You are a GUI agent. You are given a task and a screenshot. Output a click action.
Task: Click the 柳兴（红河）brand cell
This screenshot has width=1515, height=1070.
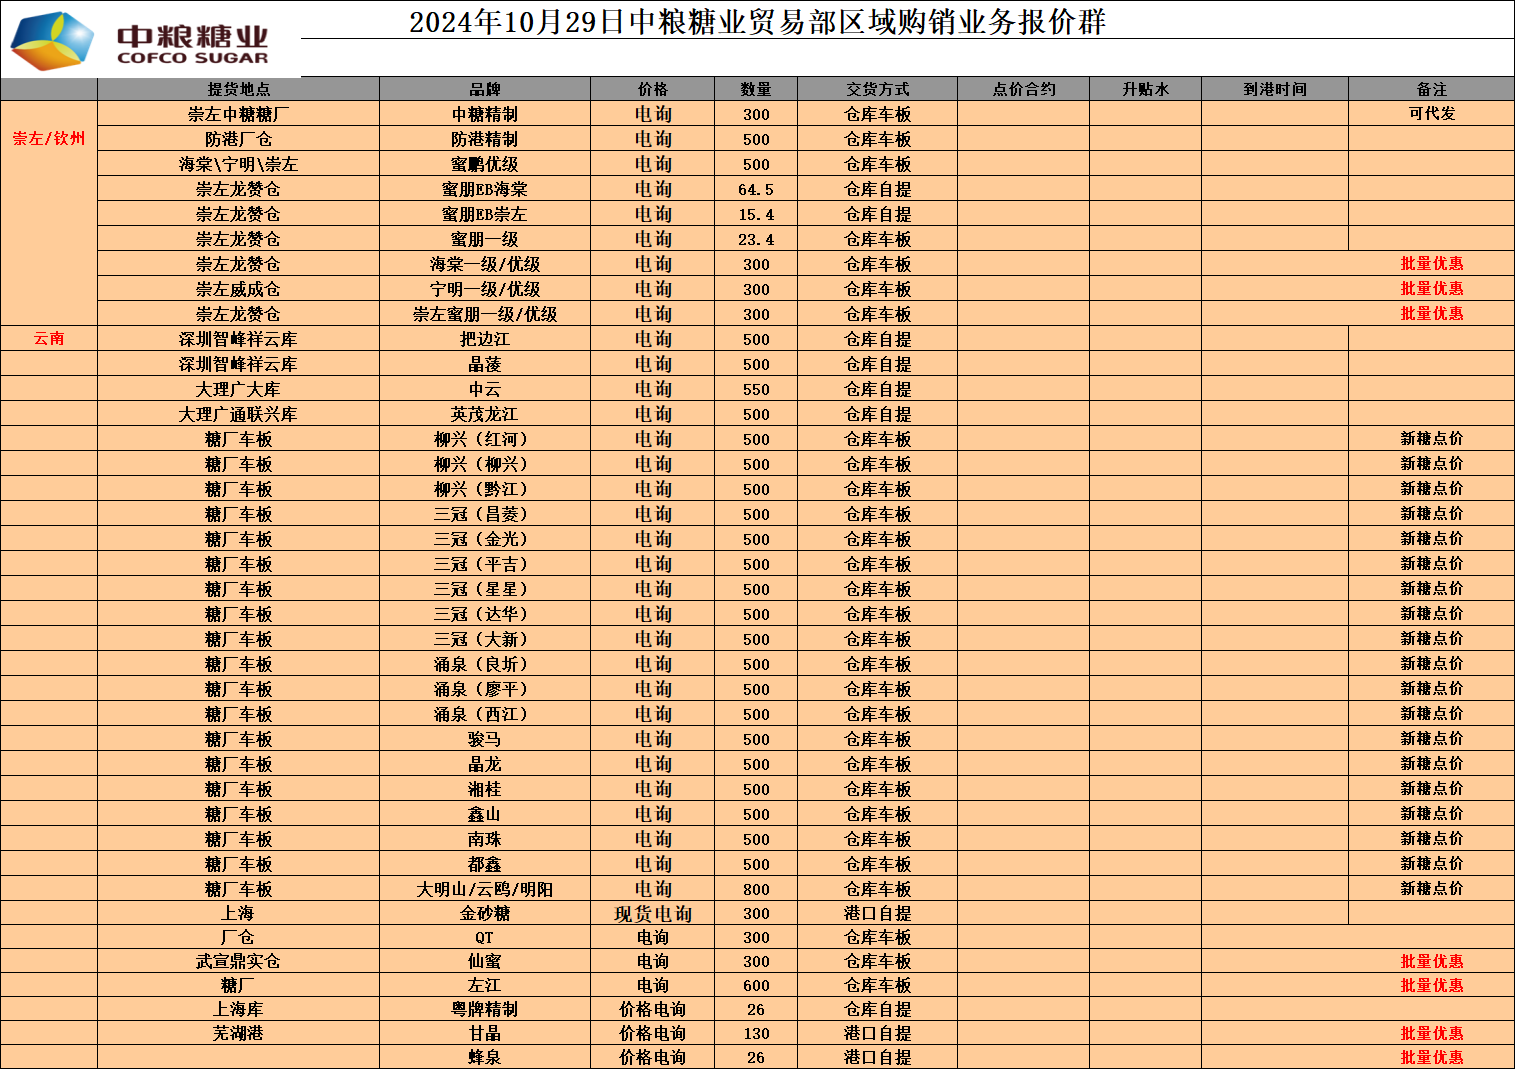[x=484, y=439]
